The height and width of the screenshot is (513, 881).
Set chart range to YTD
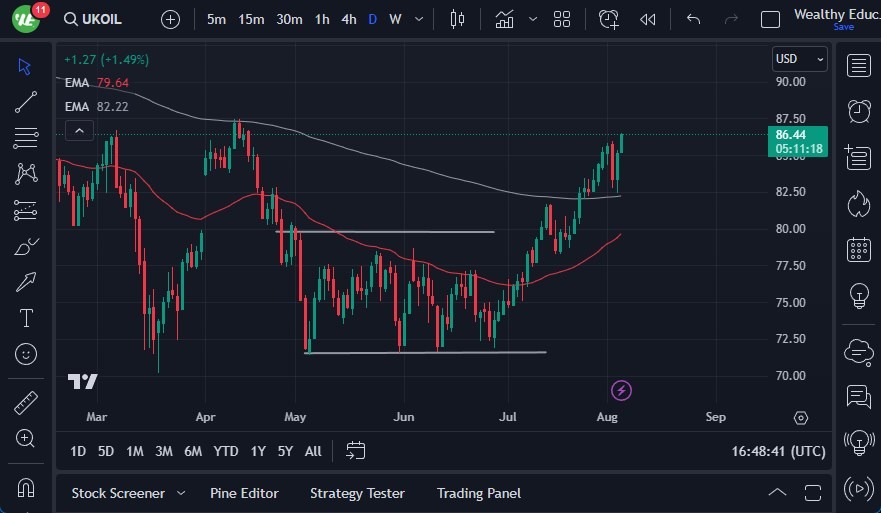[226, 451]
